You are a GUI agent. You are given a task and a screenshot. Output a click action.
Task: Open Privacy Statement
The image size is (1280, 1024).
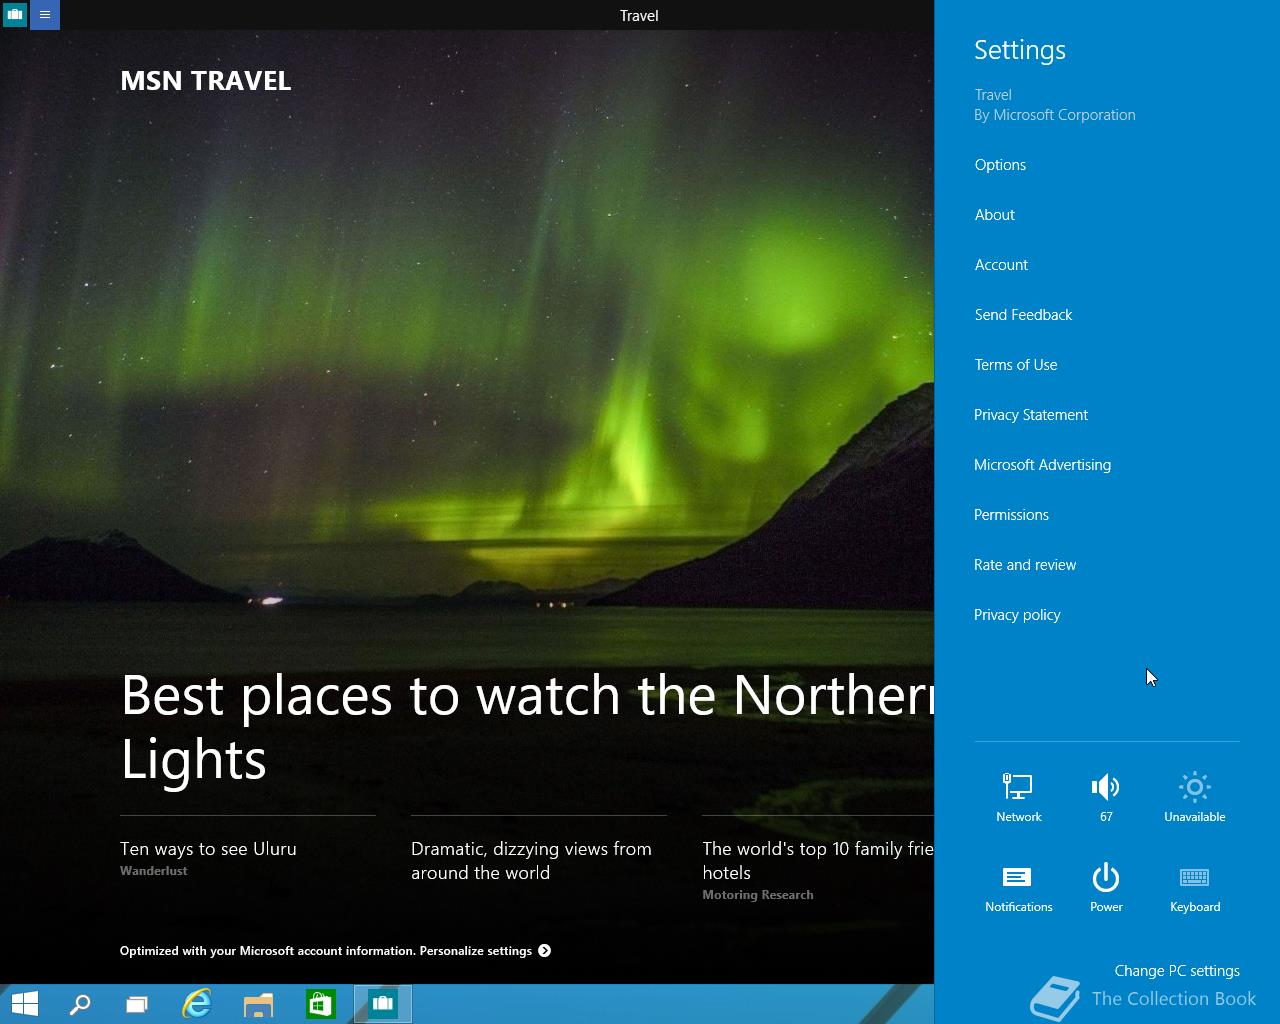click(1031, 415)
